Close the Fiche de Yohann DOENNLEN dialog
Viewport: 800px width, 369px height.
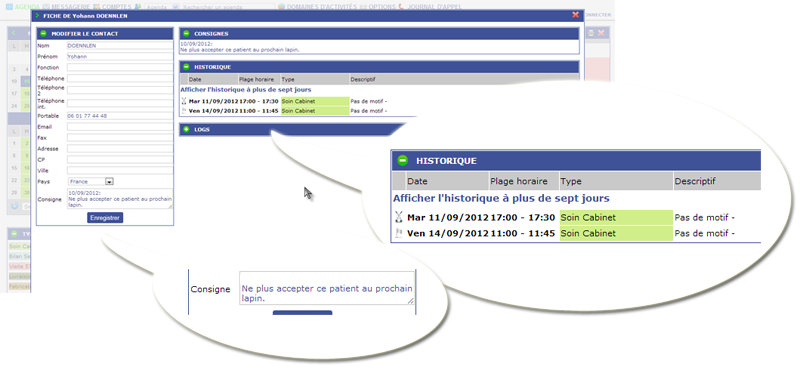tap(576, 15)
